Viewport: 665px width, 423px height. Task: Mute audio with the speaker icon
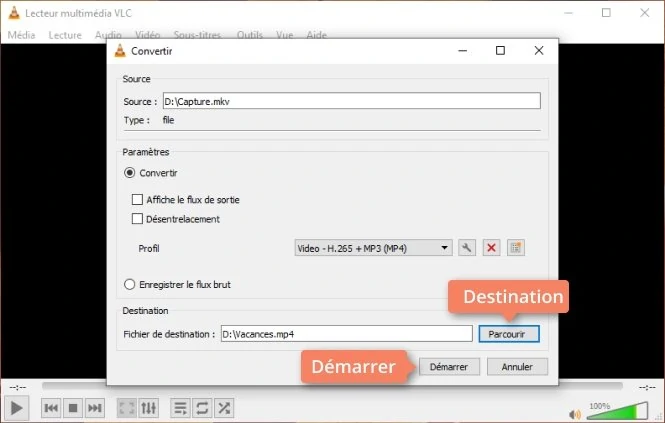coord(575,414)
